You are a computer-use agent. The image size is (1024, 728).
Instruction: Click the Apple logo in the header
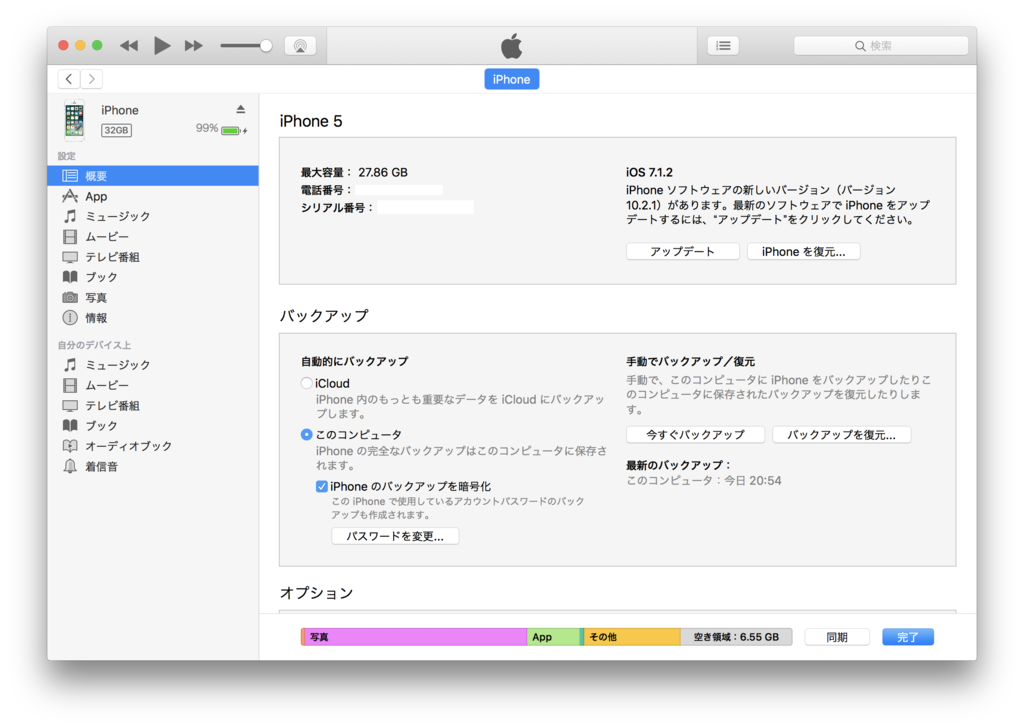pyautogui.click(x=511, y=46)
